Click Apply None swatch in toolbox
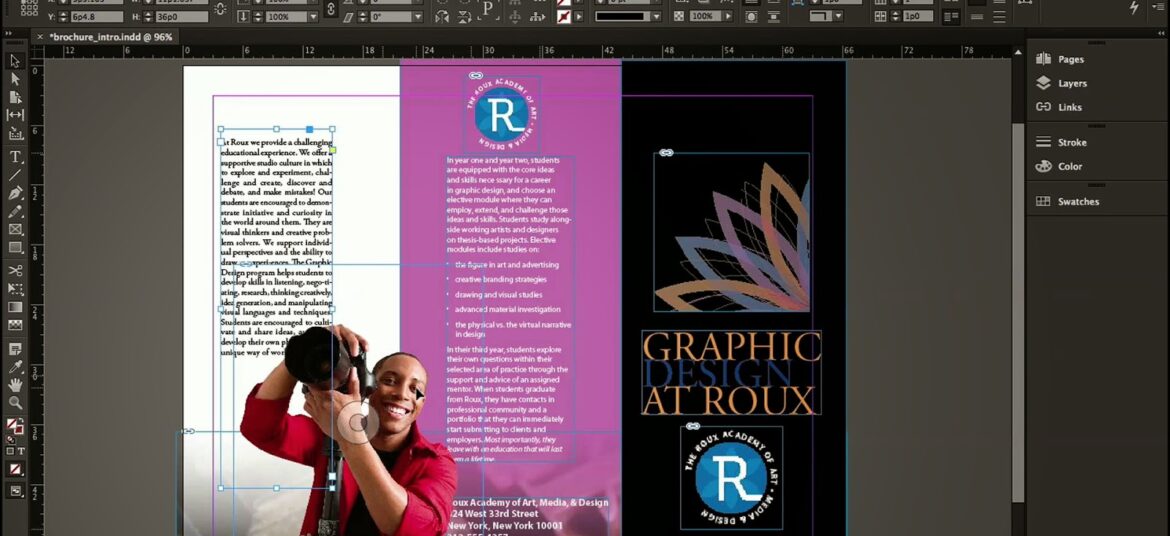The image size is (1170, 536). [x=15, y=470]
